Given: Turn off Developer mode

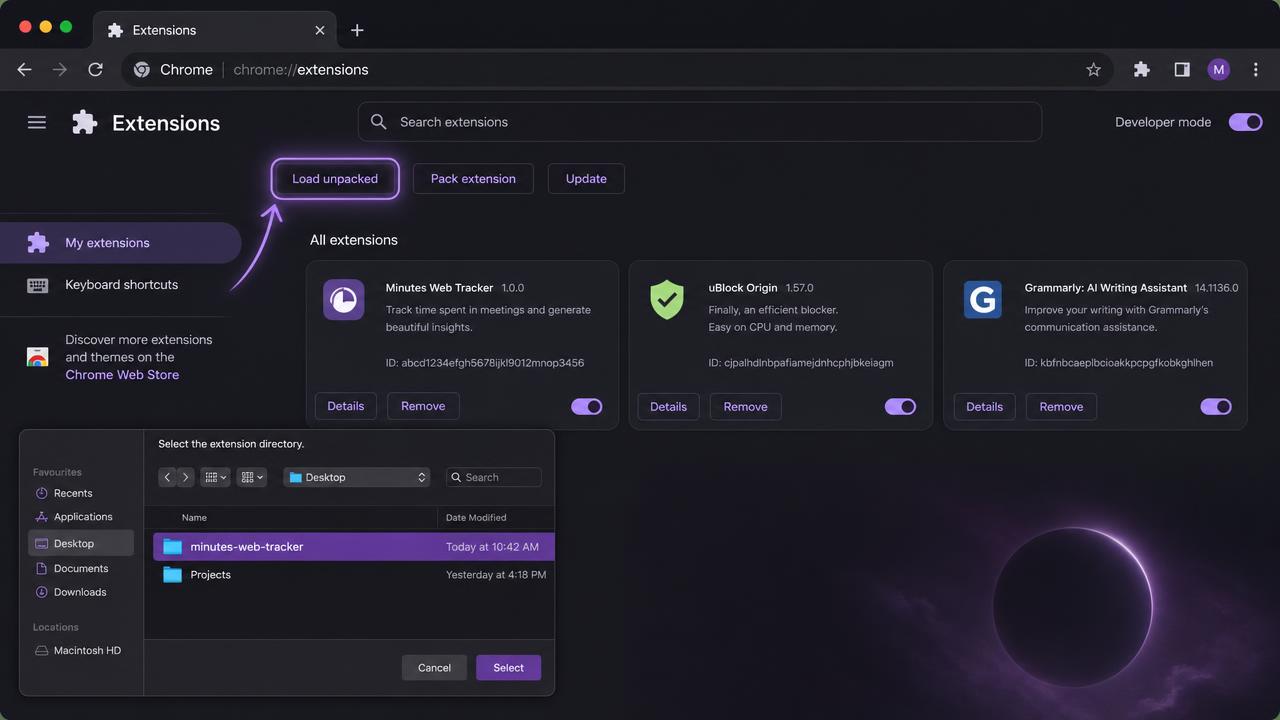Looking at the screenshot, I should click(x=1246, y=122).
